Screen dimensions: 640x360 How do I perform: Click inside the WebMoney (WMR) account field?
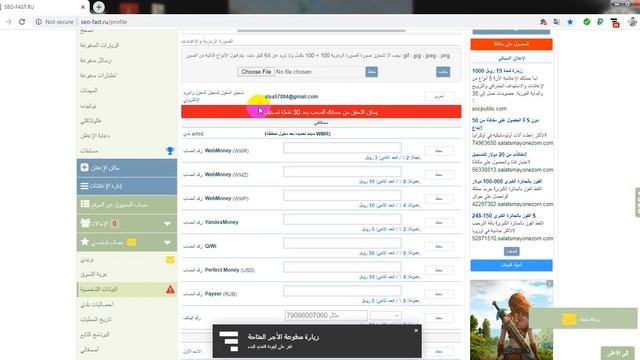click(342, 148)
